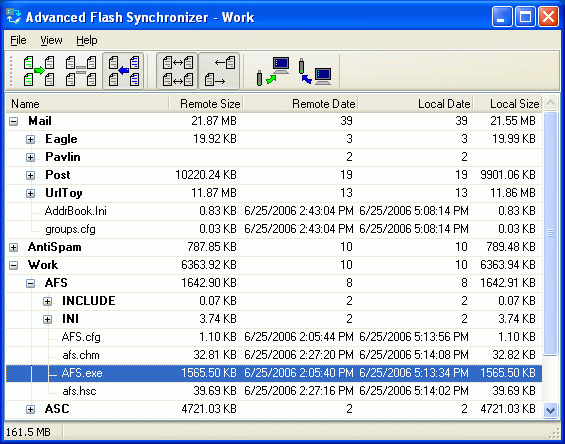Click computer to flash drive blue arrow icon
This screenshot has height=444, width=565.
[x=315, y=71]
